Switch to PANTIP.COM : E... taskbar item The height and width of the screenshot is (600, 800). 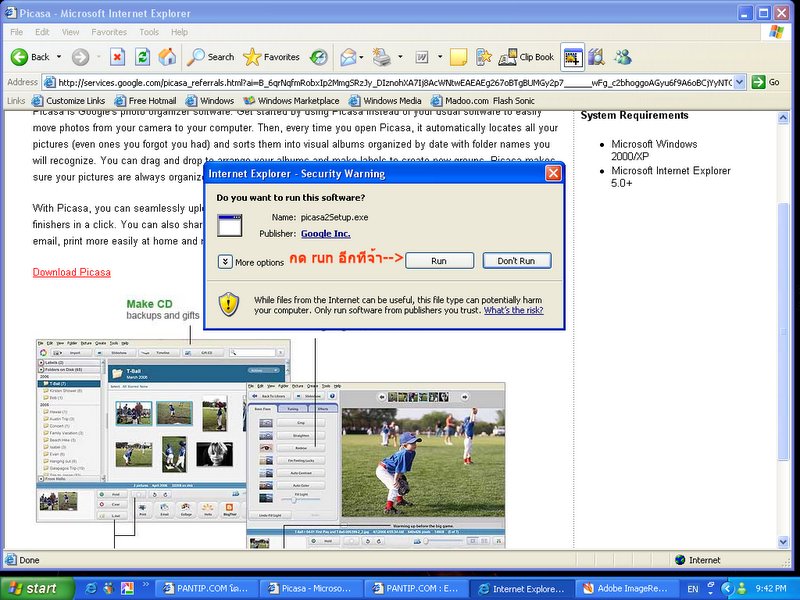tap(416, 588)
